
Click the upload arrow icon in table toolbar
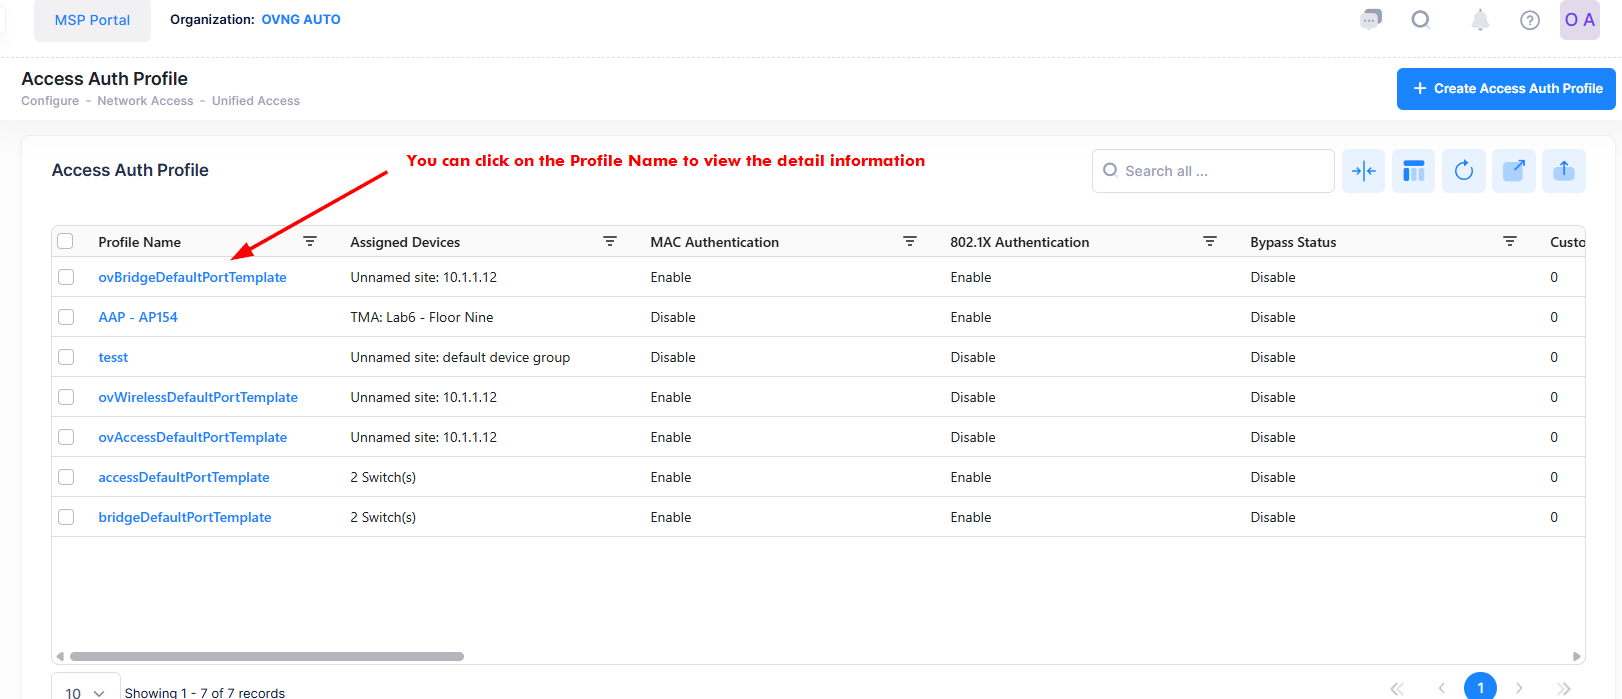(x=1563, y=171)
